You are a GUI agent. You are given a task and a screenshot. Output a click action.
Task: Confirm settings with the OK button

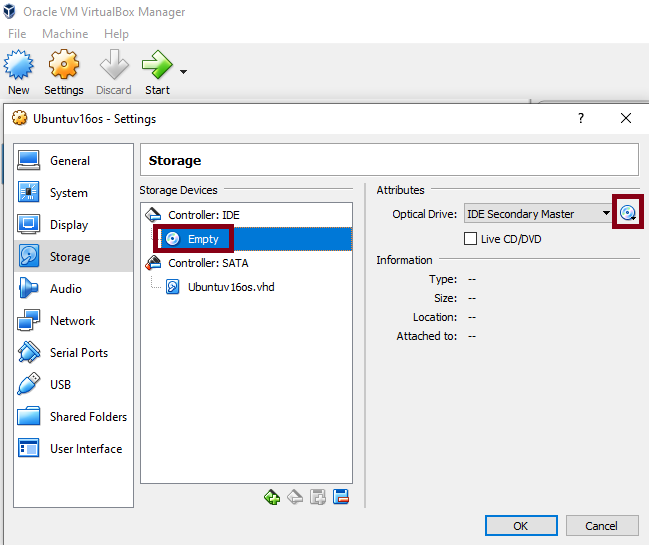[521, 526]
